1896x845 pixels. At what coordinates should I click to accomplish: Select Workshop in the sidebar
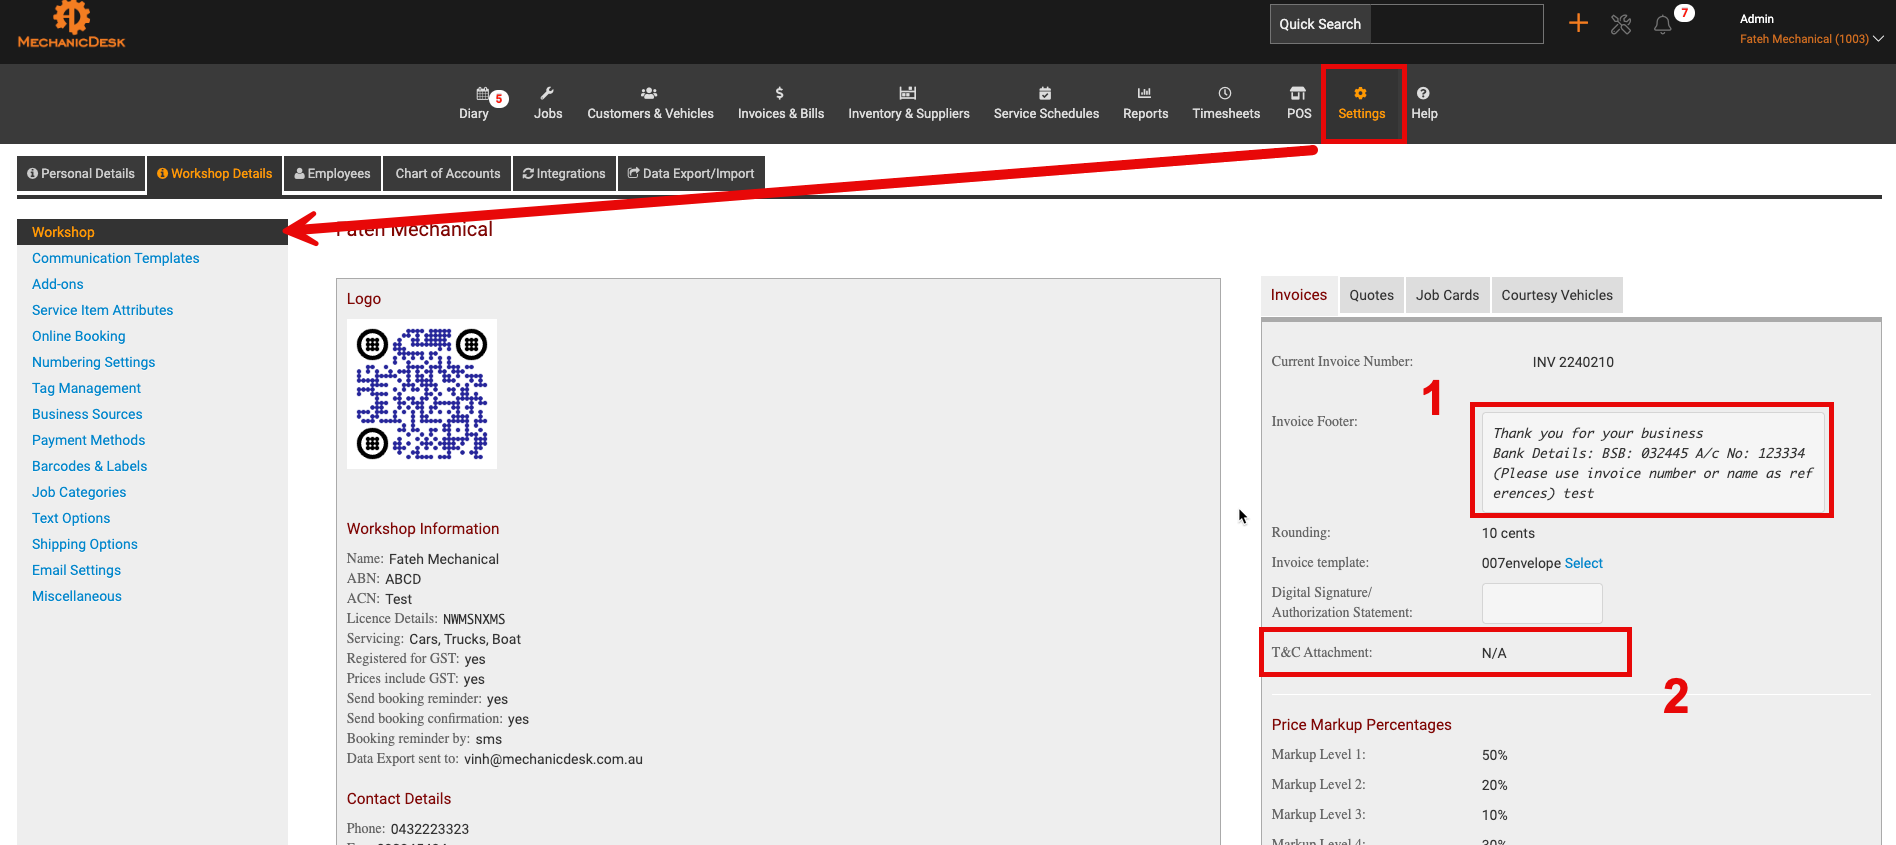[x=152, y=232]
